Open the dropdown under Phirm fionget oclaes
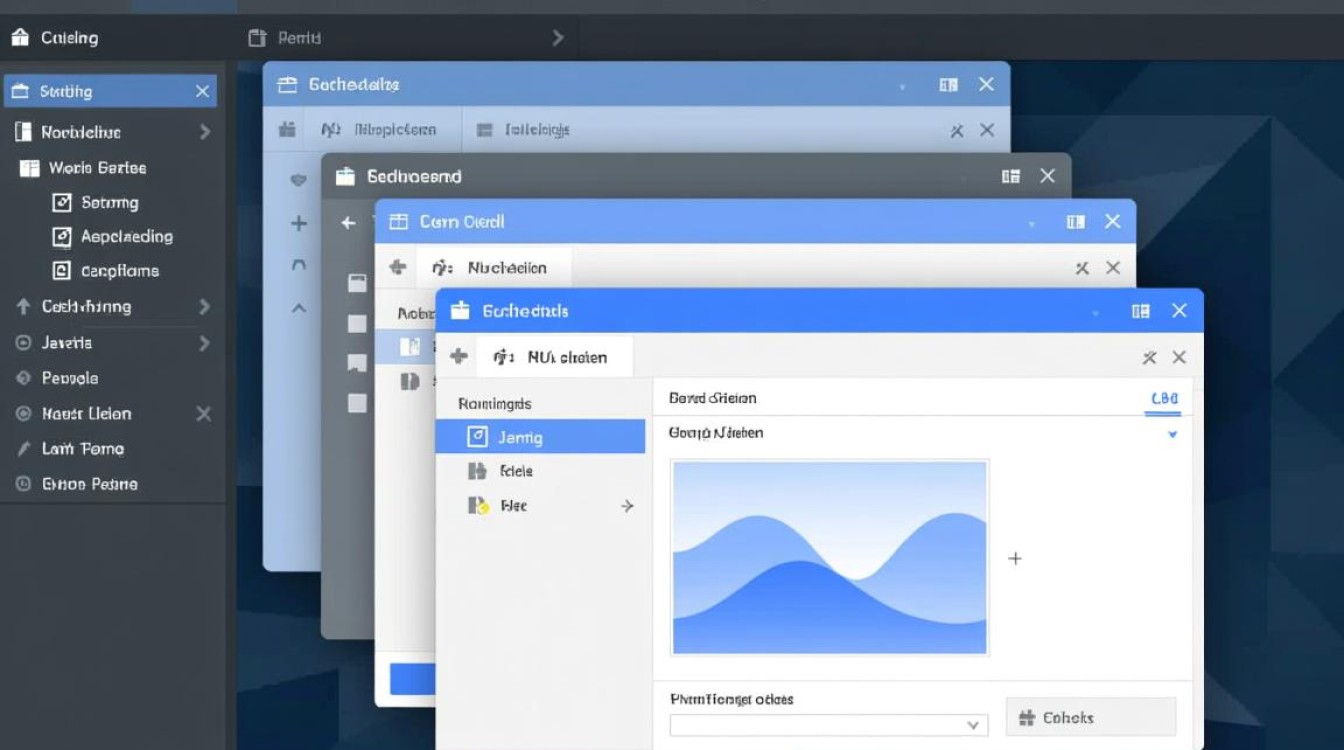Image resolution: width=1344 pixels, height=750 pixels. click(x=828, y=725)
